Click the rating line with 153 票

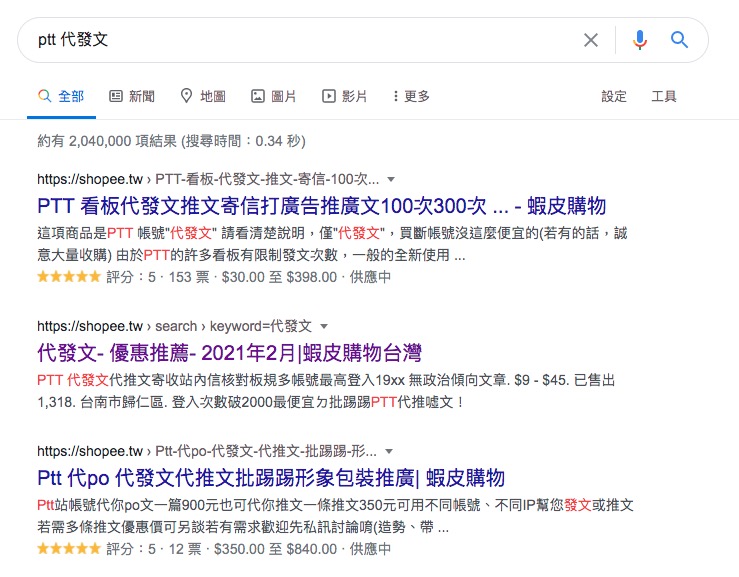[x=214, y=277]
